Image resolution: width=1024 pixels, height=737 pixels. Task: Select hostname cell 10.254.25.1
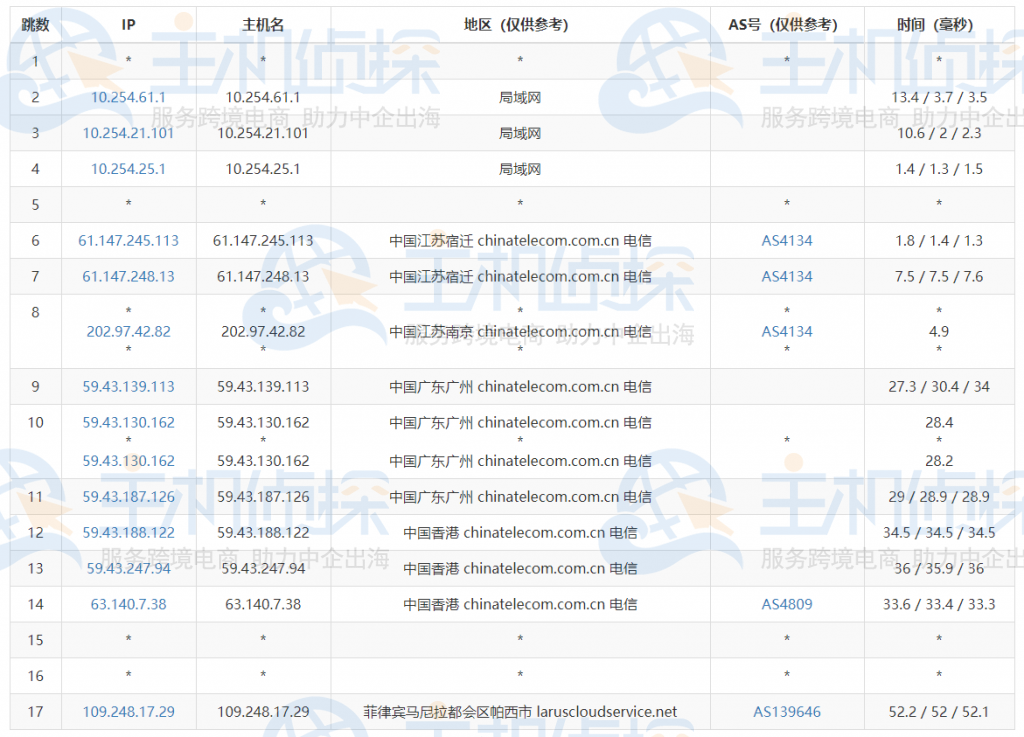[x=263, y=169]
